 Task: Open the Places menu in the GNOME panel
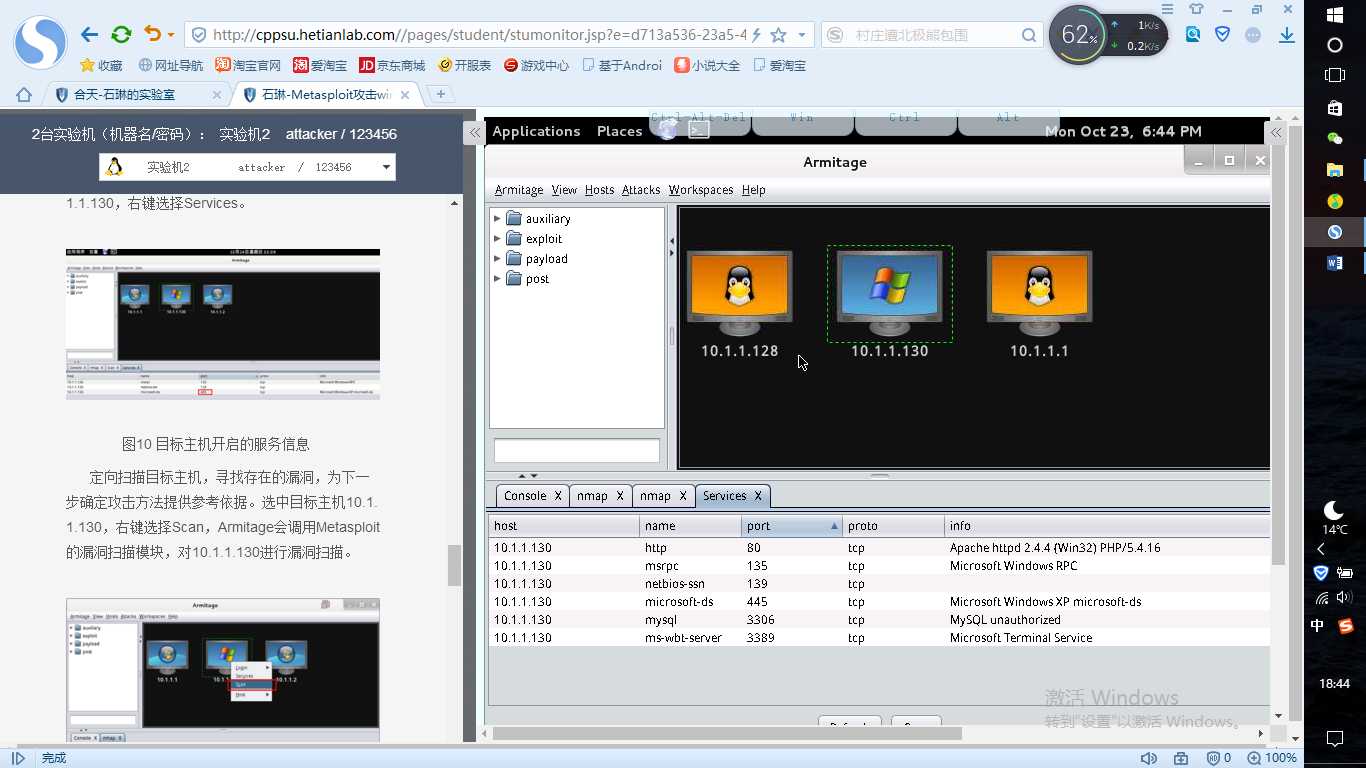(619, 131)
